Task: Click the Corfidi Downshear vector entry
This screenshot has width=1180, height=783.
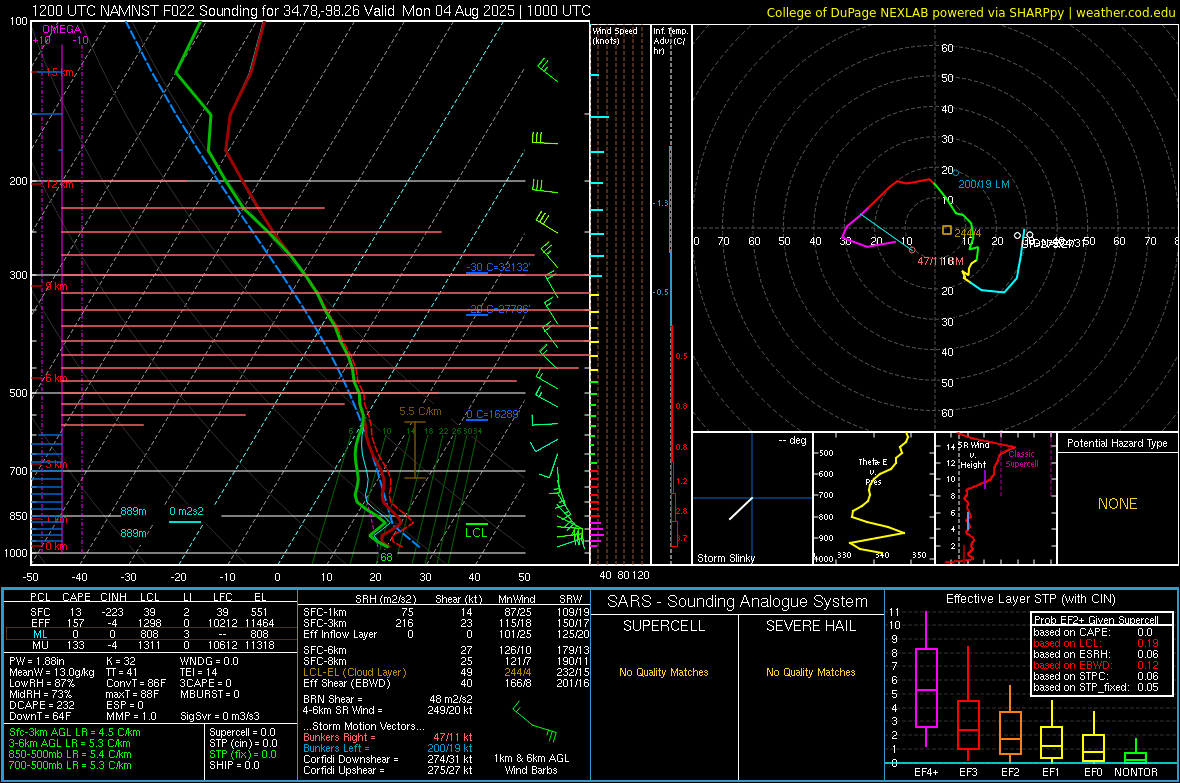Action: pos(388,759)
